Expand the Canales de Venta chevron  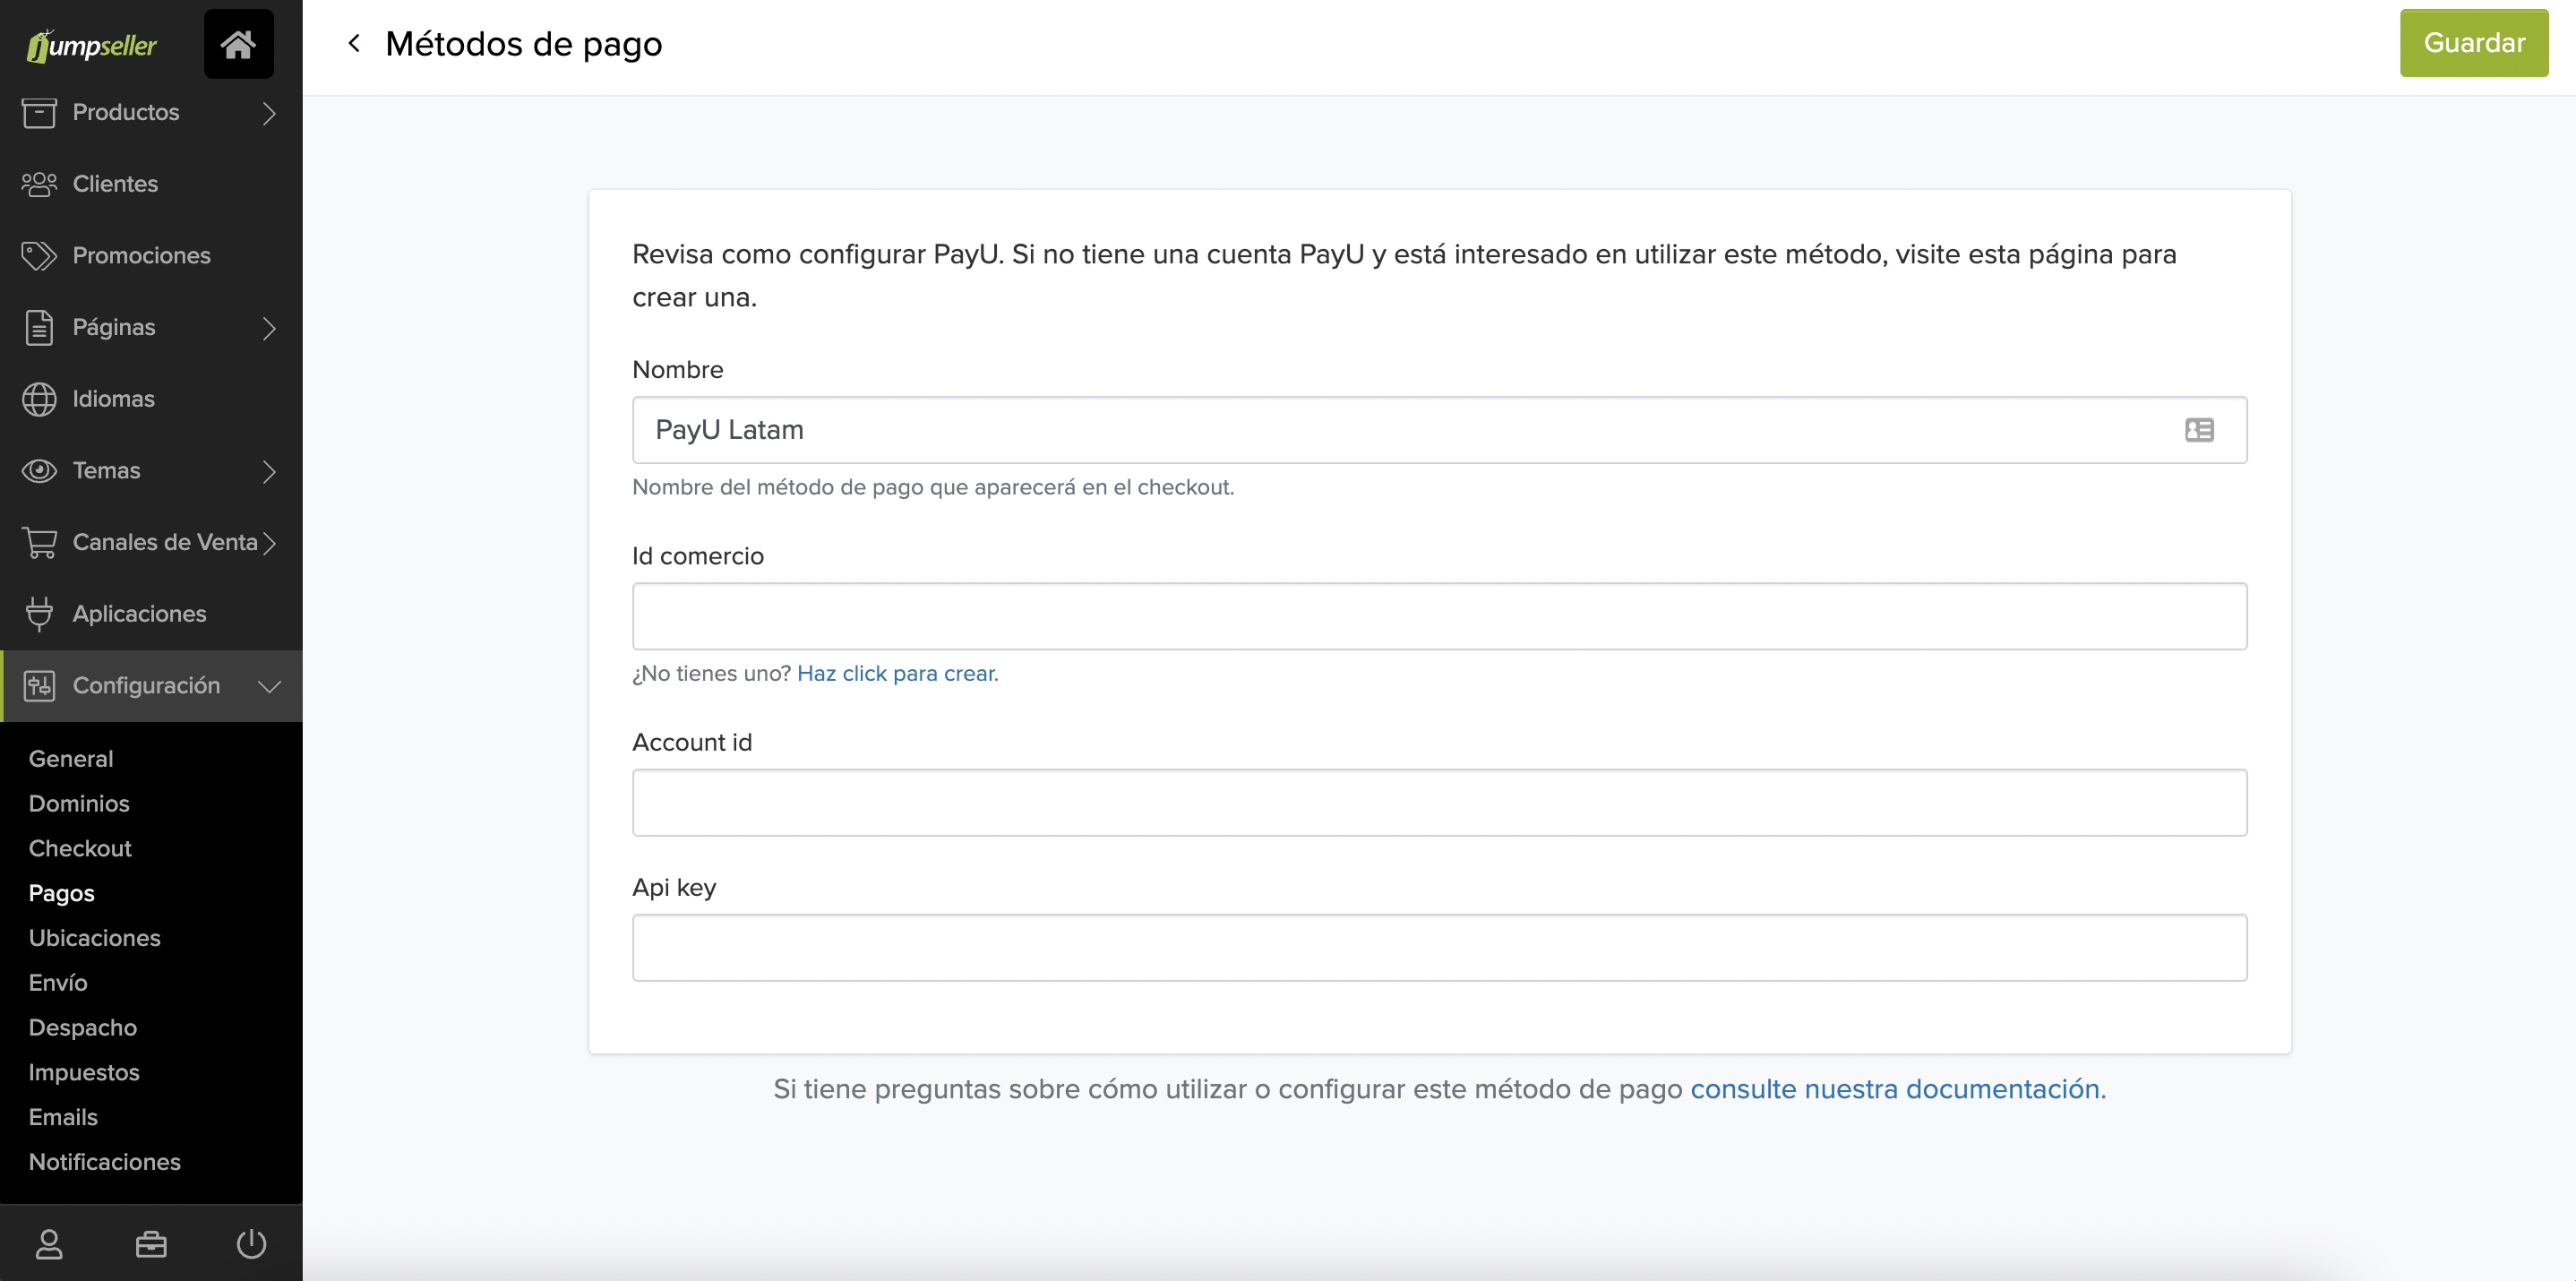click(269, 543)
